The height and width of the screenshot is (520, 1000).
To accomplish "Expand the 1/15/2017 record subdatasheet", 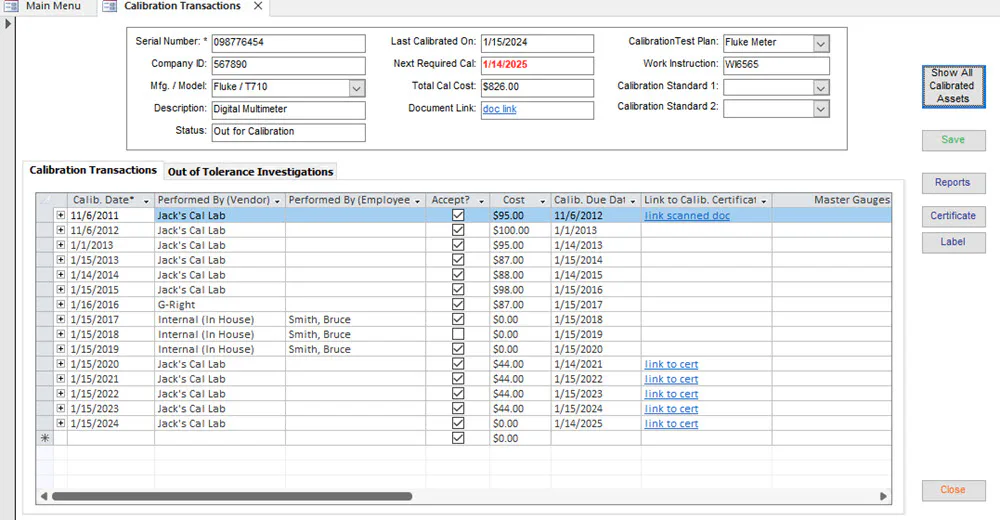I will pos(60,319).
